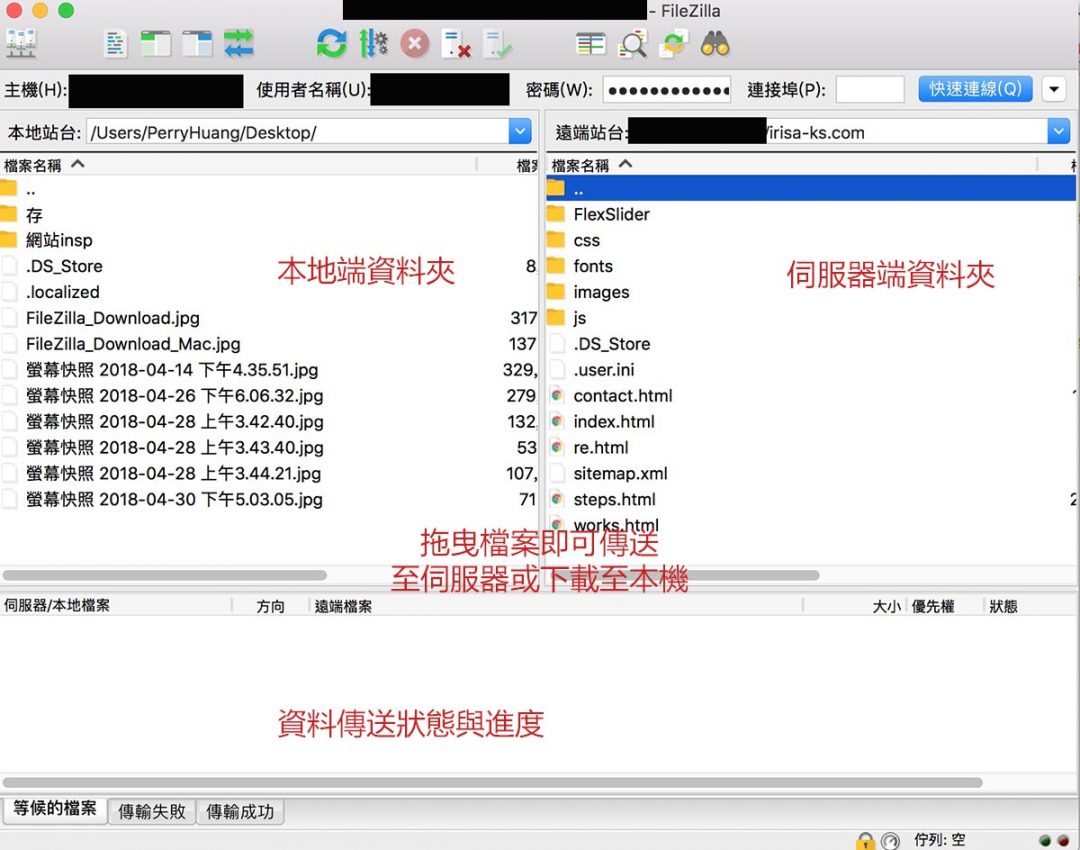Refresh file and folder lists
This screenshot has height=850, width=1080.
[331, 45]
